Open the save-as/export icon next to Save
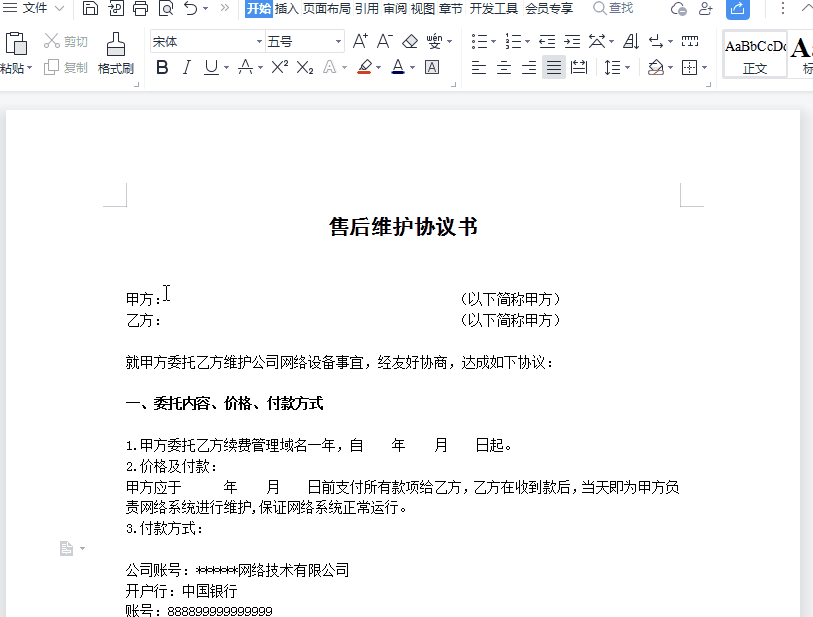The width and height of the screenshot is (813, 617). [116, 8]
